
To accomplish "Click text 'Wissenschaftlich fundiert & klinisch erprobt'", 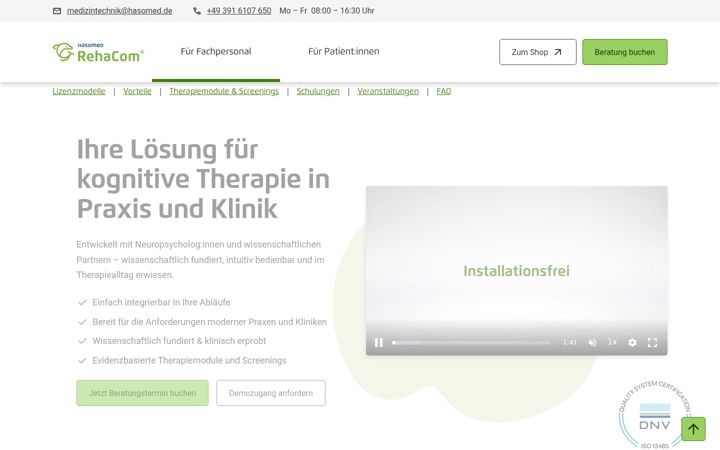I will click(179, 341).
